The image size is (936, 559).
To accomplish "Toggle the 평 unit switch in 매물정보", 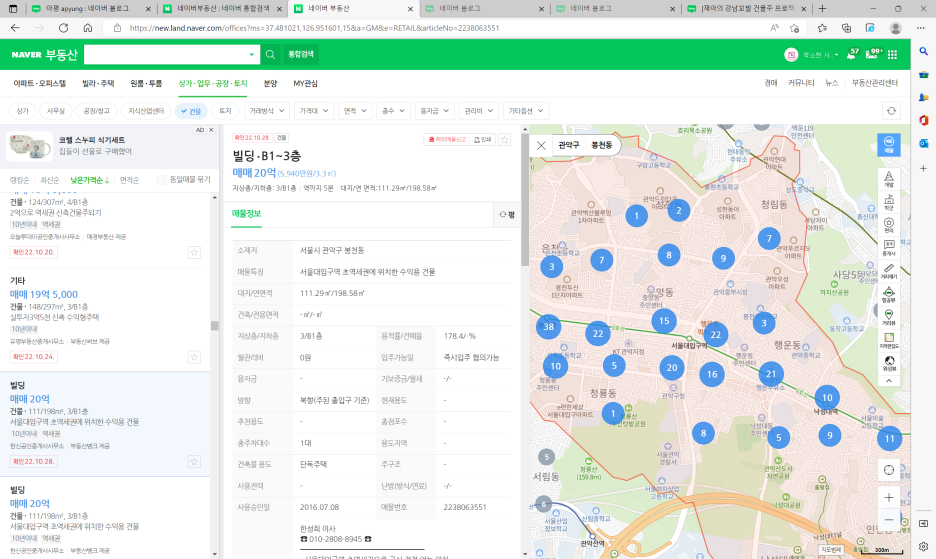I will tap(507, 214).
